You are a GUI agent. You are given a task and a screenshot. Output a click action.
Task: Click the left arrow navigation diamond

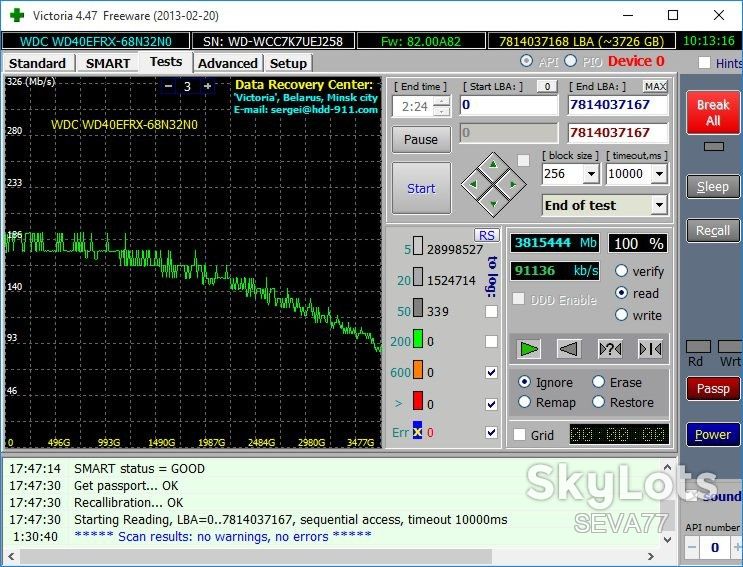click(x=473, y=184)
